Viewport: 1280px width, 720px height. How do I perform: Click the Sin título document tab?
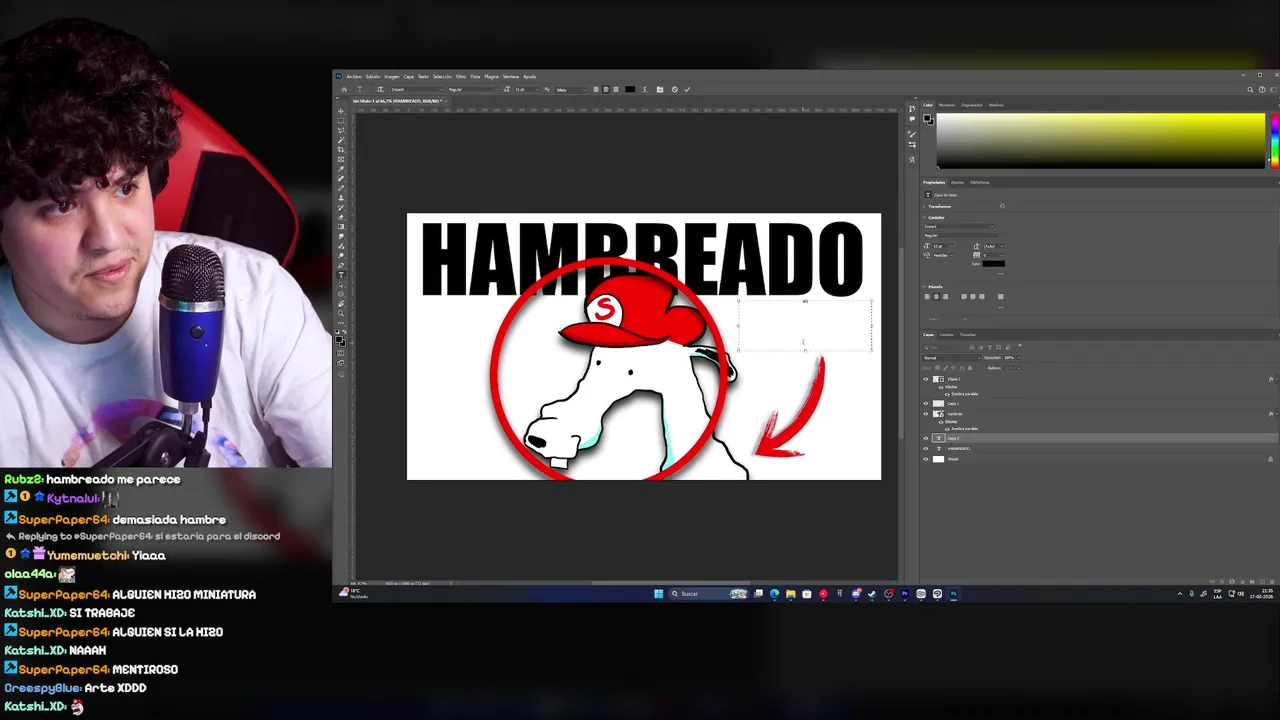tap(397, 101)
